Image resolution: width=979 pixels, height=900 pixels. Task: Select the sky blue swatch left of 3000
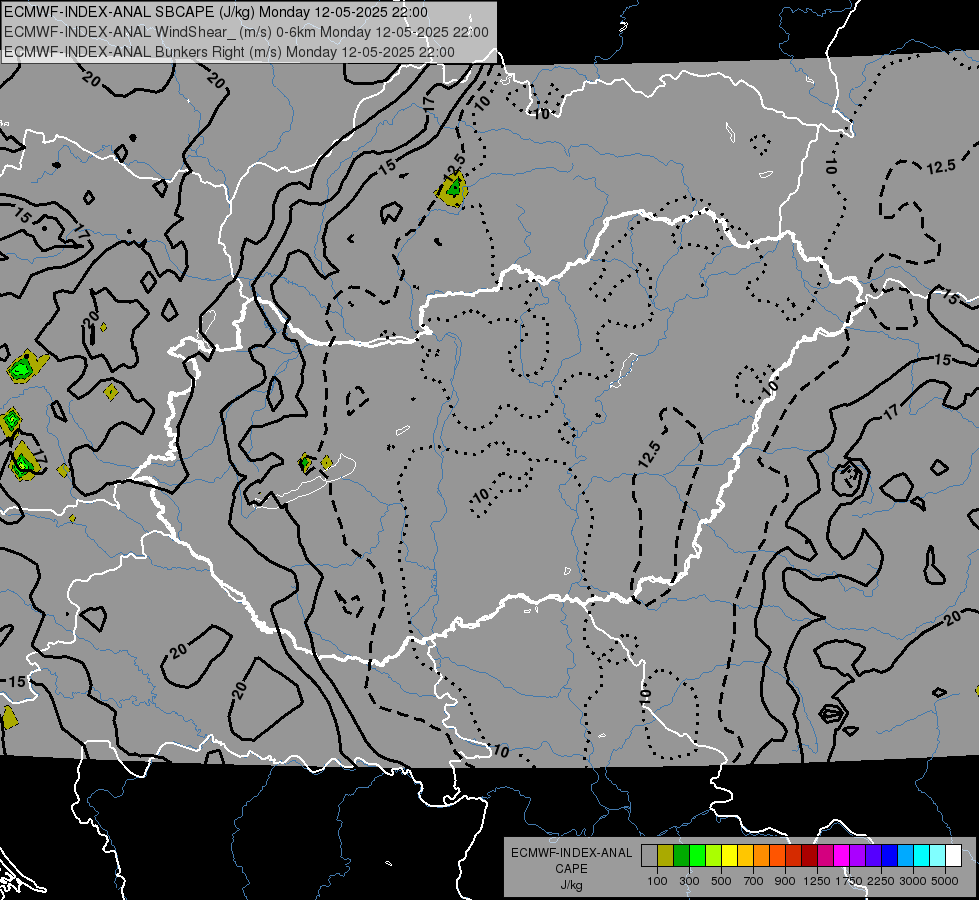pos(906,855)
